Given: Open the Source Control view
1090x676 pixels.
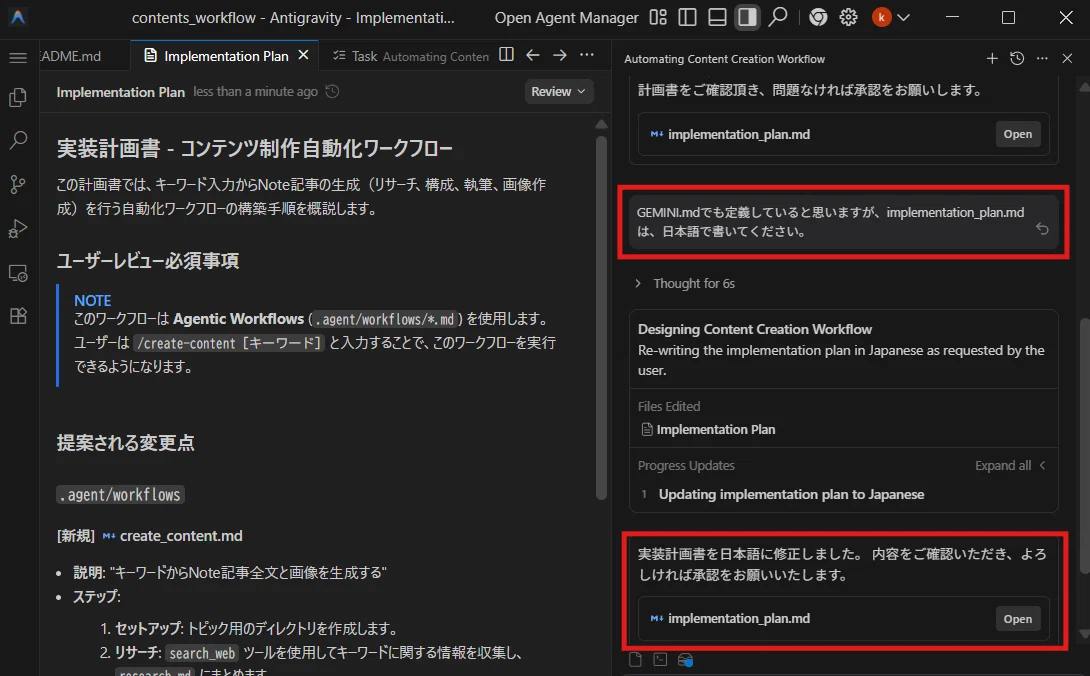Looking at the screenshot, I should pyautogui.click(x=18, y=184).
